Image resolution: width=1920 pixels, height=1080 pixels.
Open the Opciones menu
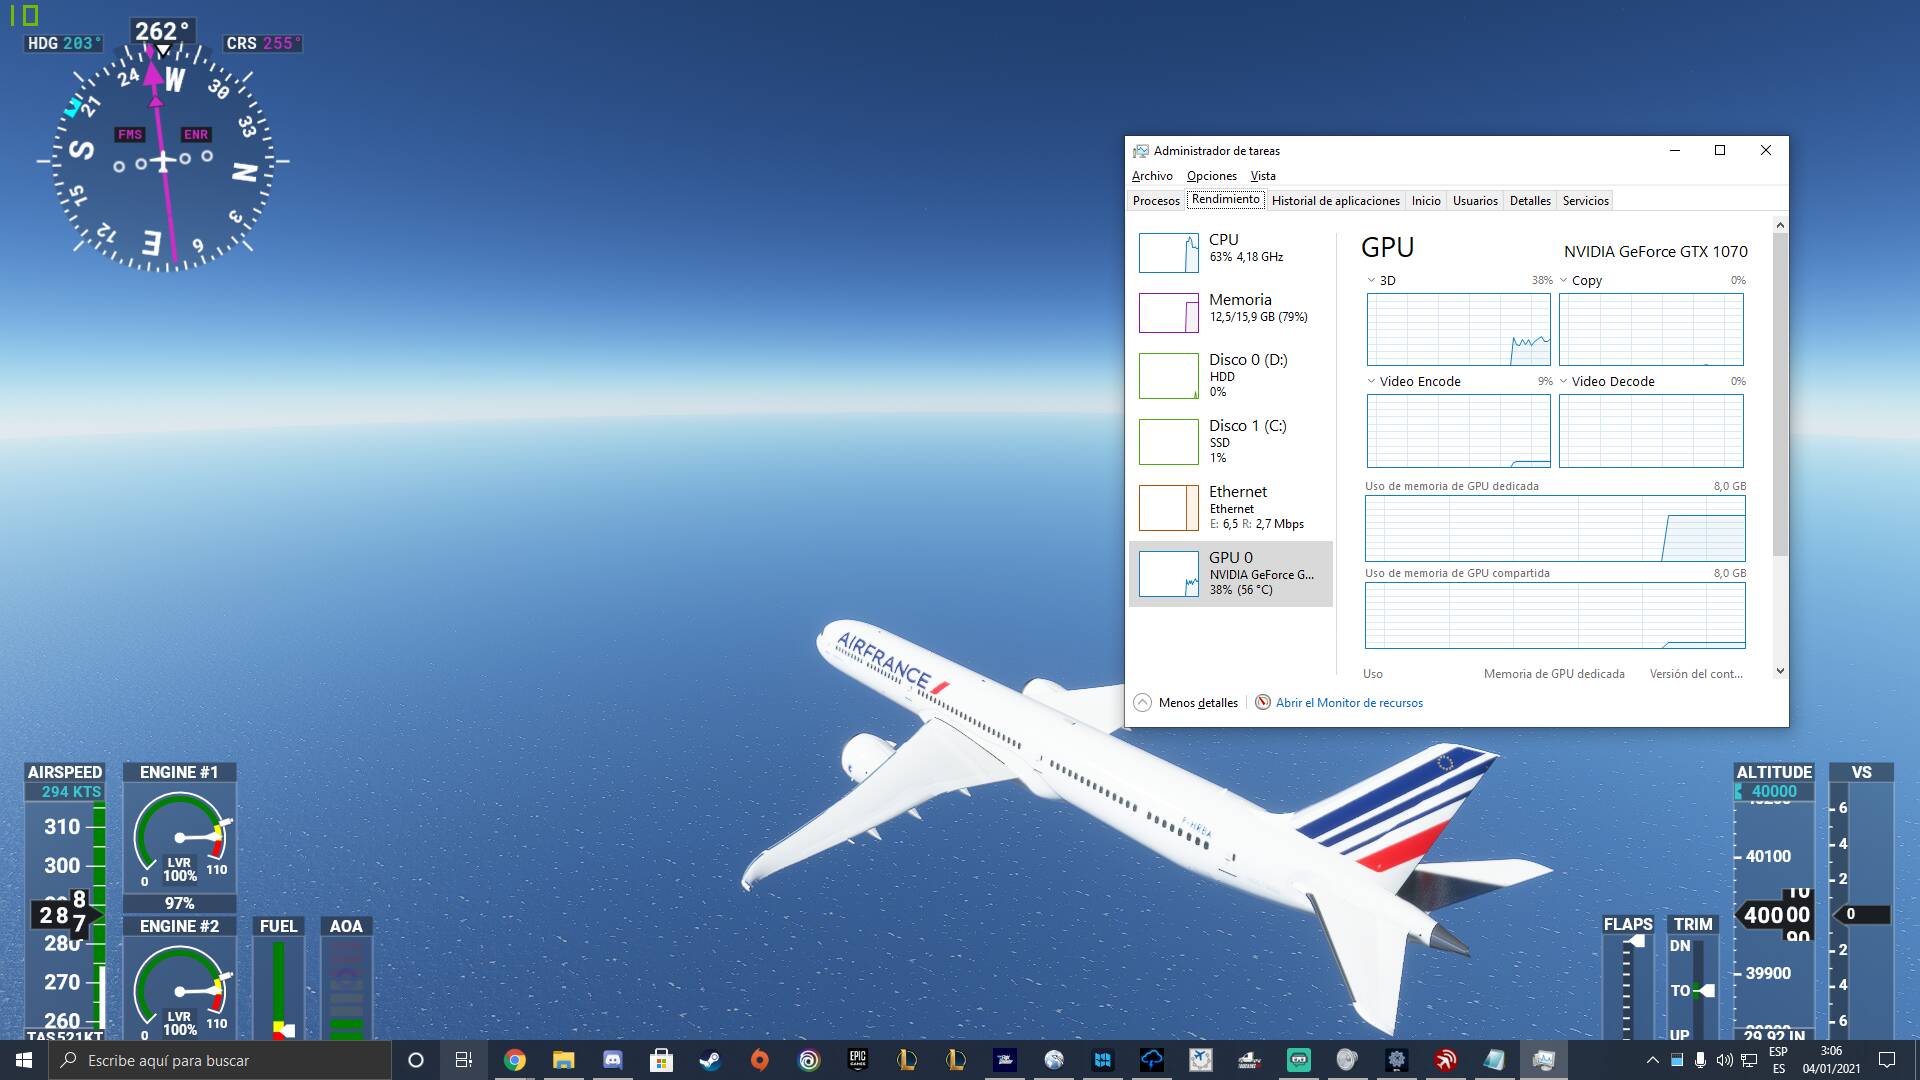click(x=1211, y=175)
